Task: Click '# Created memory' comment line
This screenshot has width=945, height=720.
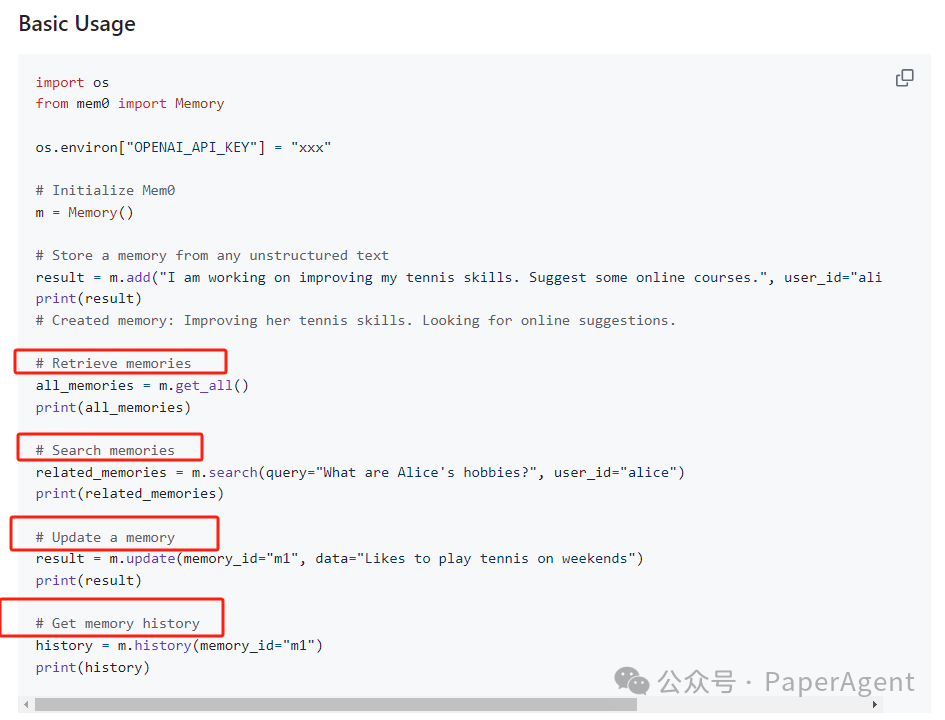Action: [x=356, y=321]
